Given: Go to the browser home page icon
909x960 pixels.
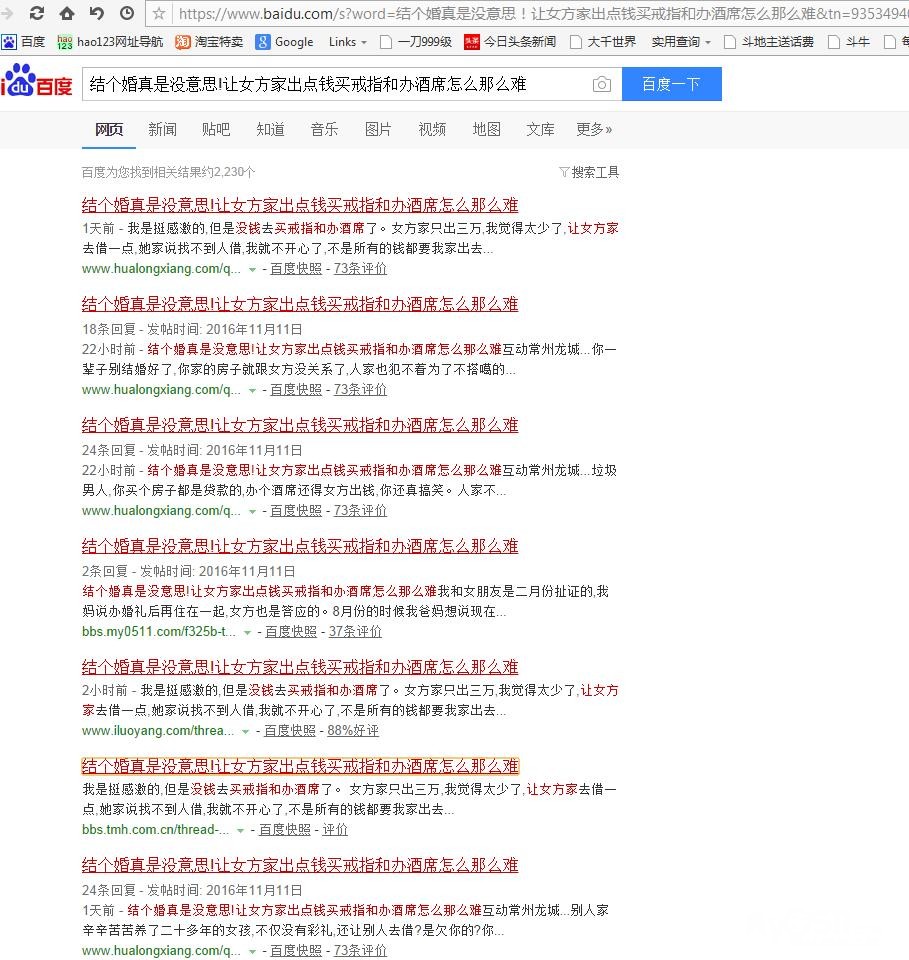Looking at the screenshot, I should 67,13.
